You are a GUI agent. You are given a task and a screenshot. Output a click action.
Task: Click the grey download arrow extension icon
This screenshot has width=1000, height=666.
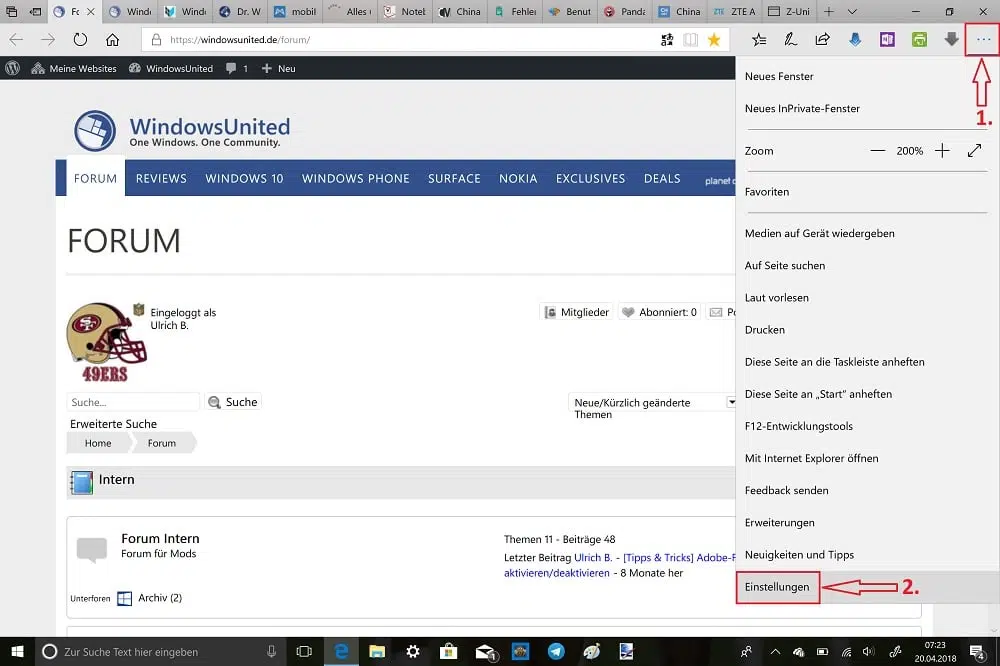[952, 40]
